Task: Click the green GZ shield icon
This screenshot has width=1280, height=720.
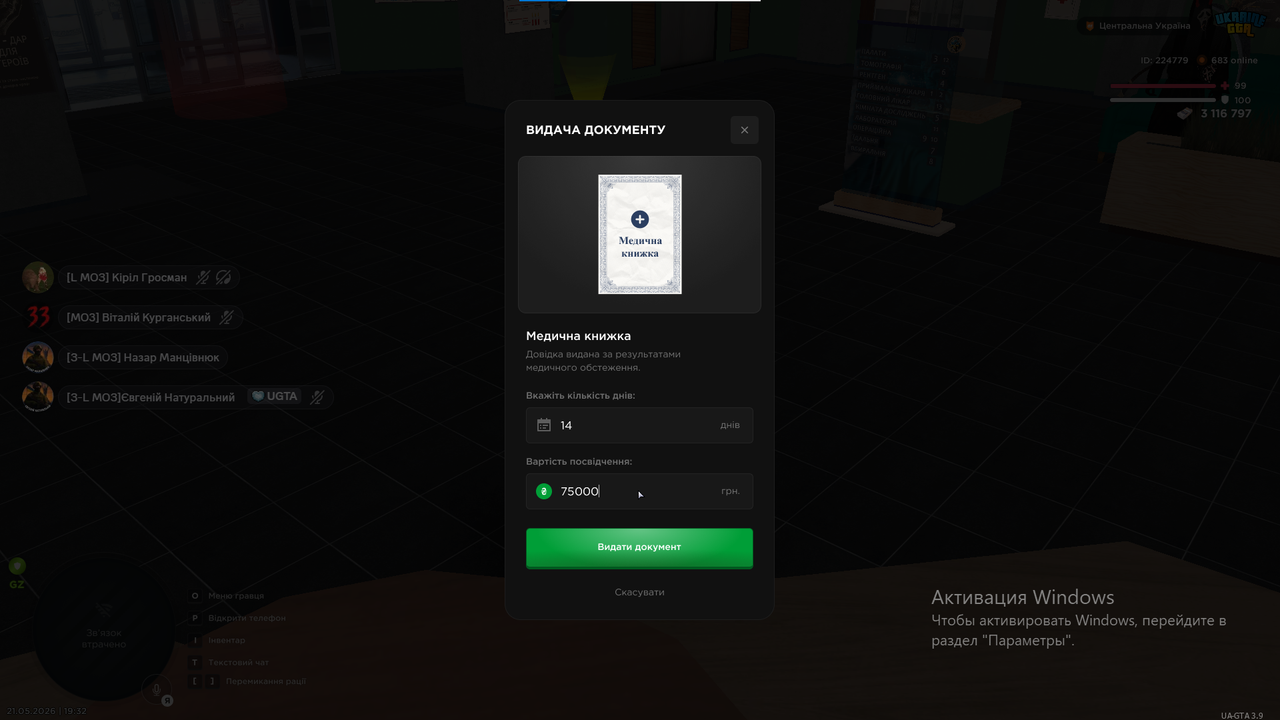Action: (x=17, y=566)
